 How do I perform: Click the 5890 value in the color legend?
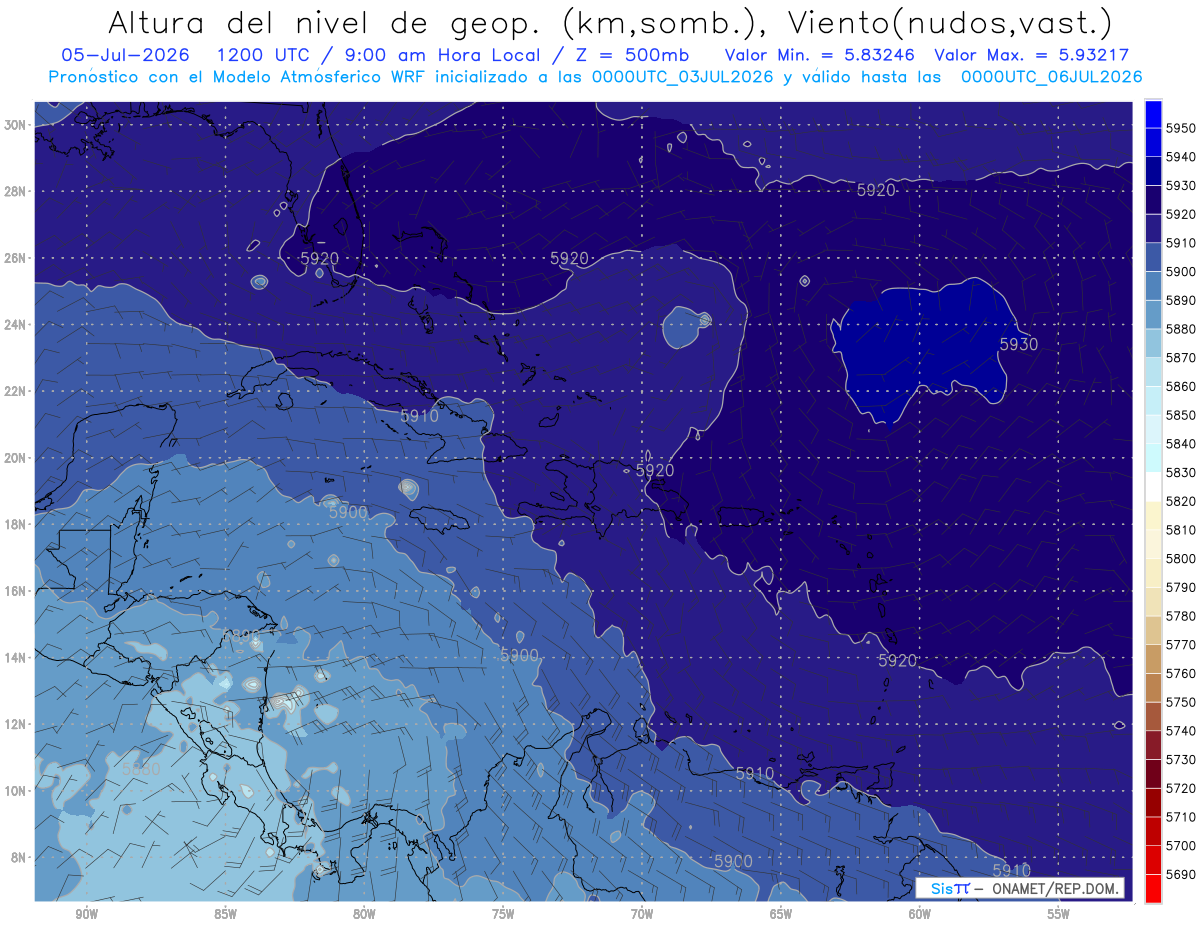(x=1180, y=300)
